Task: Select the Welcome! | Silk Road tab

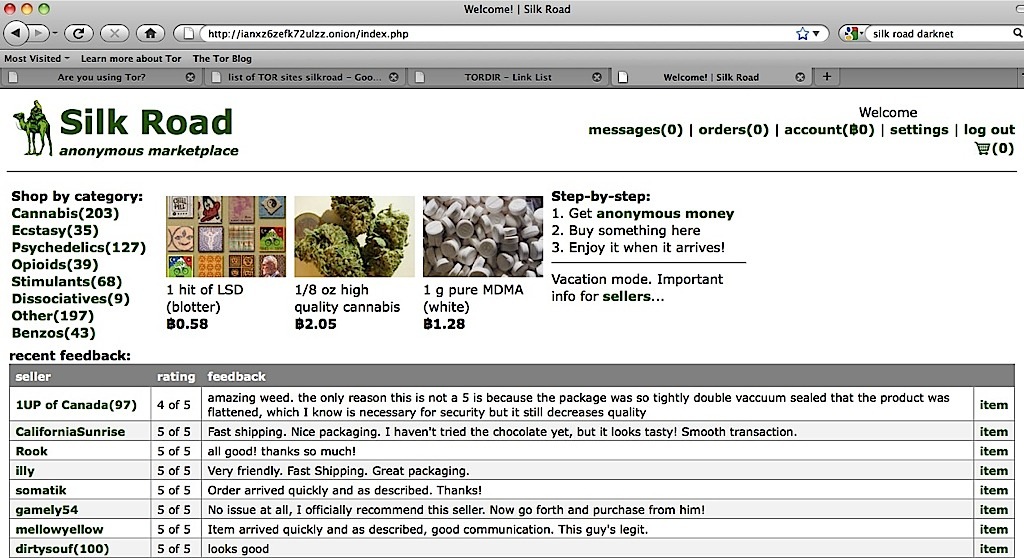Action: 711,77
